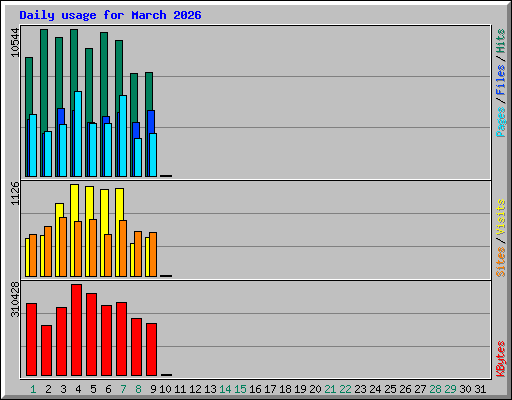
Task: Click the Hits legend label
Action: [x=500, y=42]
